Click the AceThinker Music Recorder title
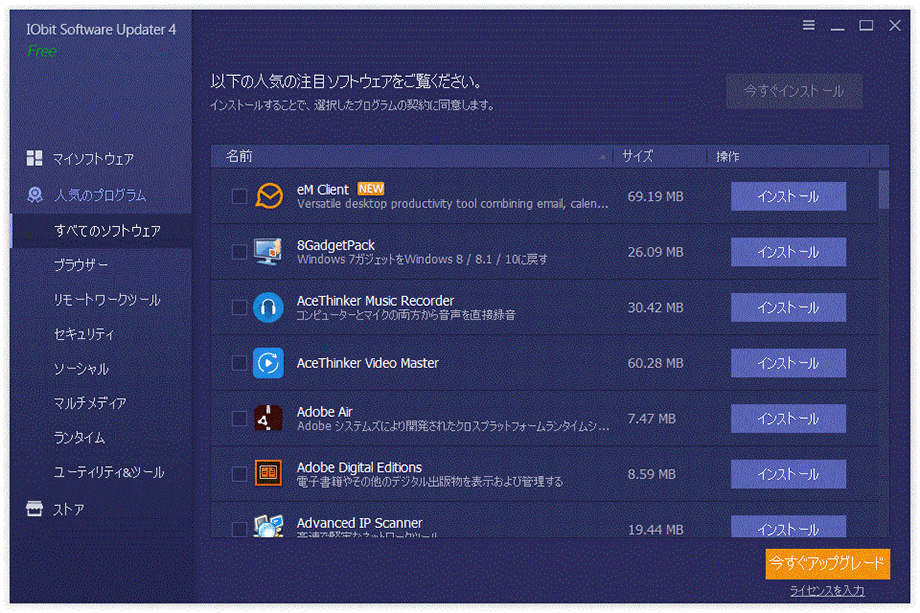 pyautogui.click(x=376, y=300)
